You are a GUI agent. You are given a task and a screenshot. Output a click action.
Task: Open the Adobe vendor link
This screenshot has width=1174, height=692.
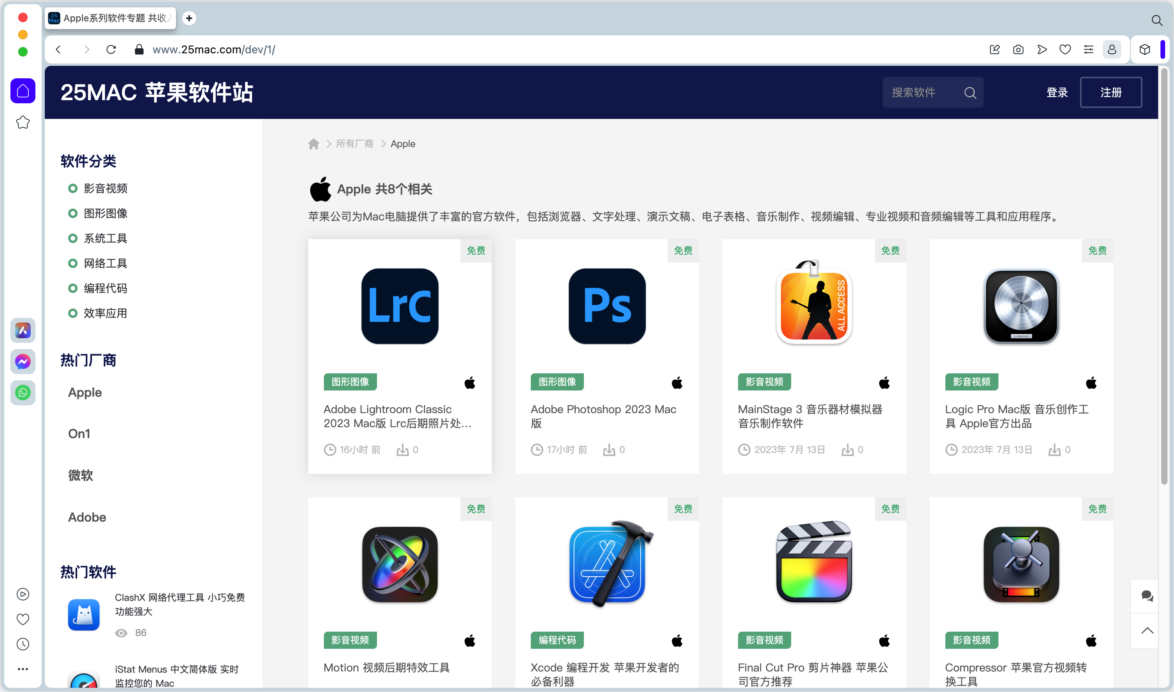point(87,518)
